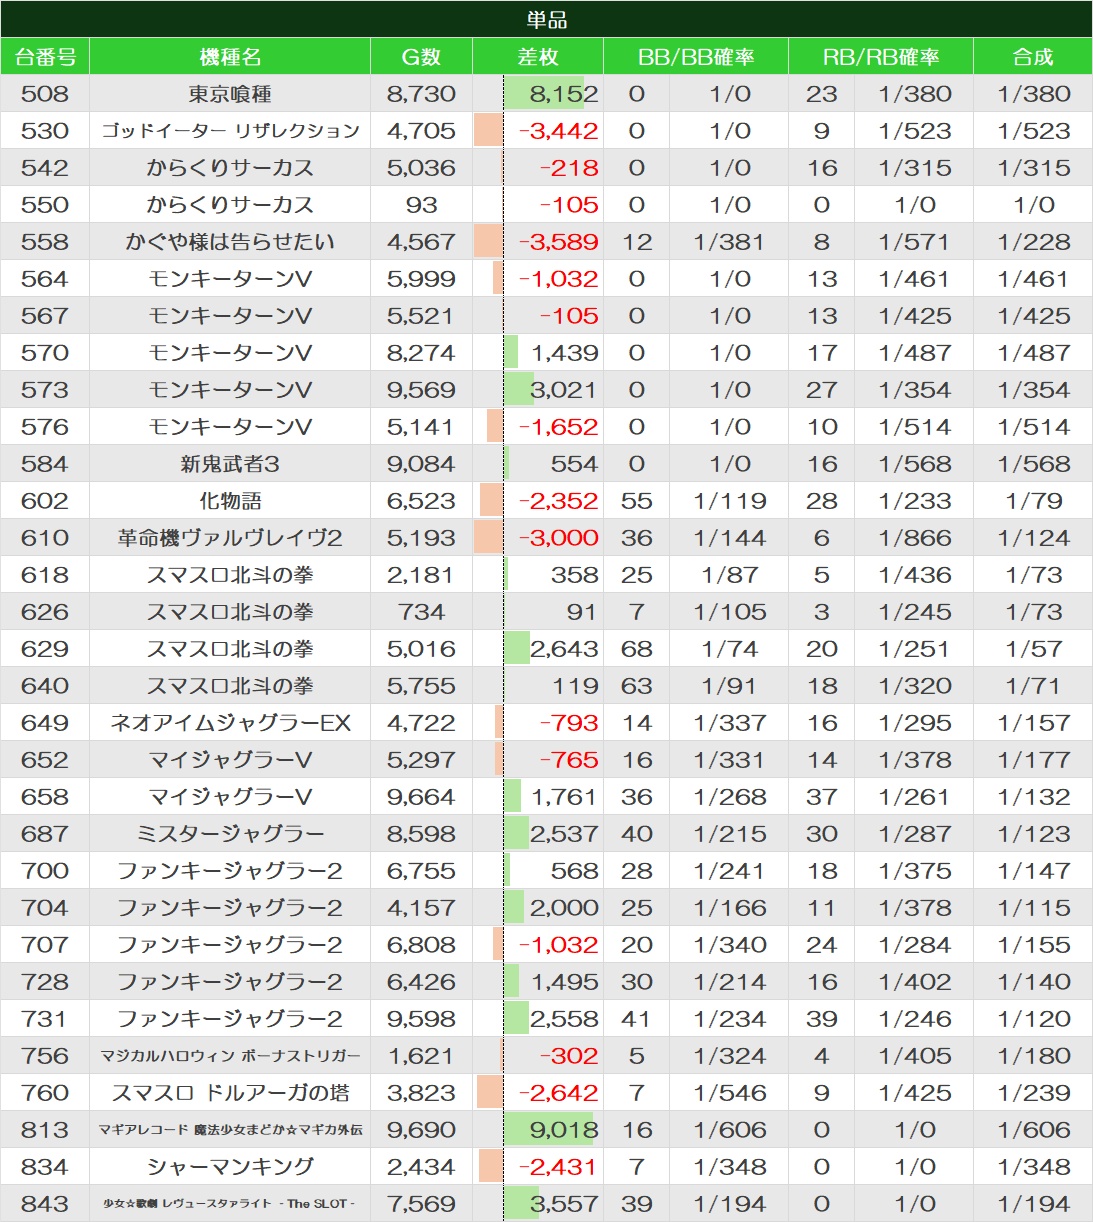Sort by the 差枚 column header
This screenshot has height=1222, width=1093.
tap(538, 57)
